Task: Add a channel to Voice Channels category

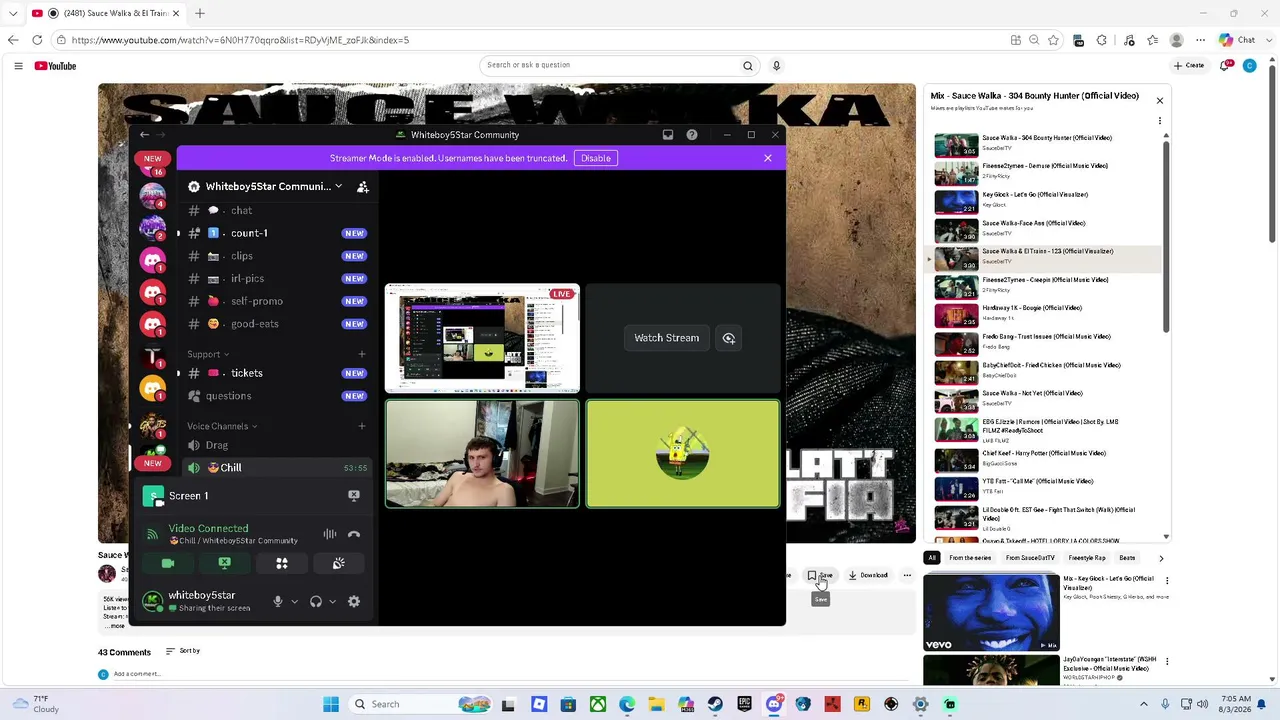Action: pos(362,426)
